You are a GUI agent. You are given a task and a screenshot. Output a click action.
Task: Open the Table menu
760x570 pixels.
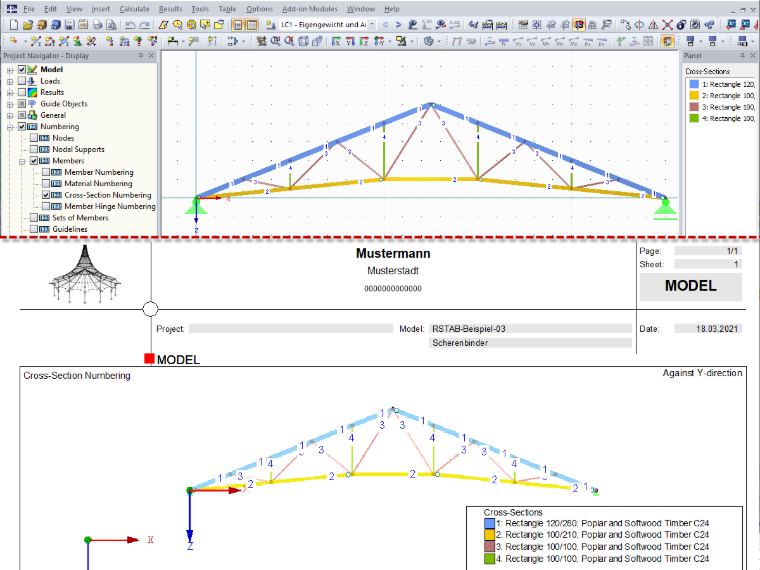(227, 9)
